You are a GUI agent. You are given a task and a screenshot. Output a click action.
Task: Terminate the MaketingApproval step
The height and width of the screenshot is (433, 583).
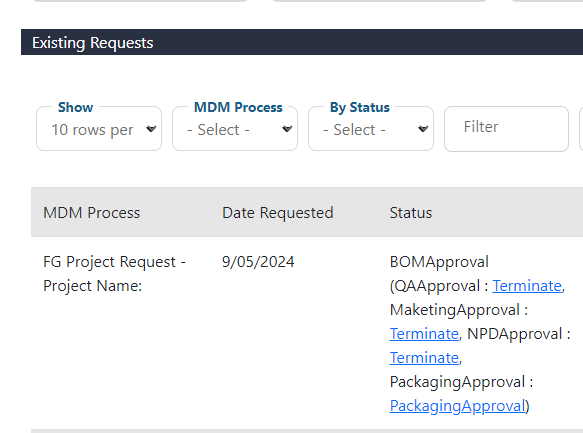(424, 334)
